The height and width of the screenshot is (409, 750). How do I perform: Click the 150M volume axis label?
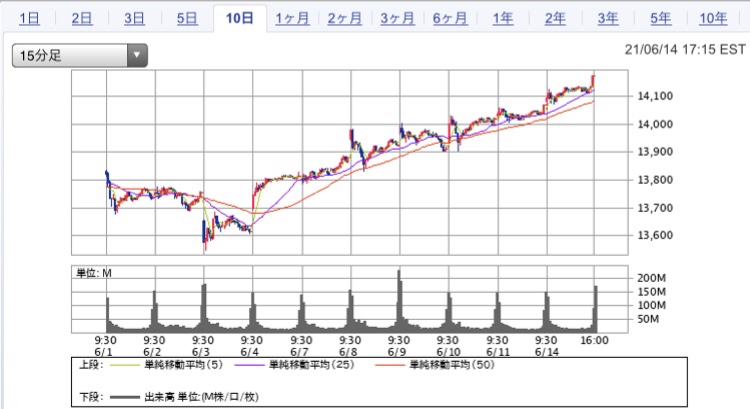[651, 292]
